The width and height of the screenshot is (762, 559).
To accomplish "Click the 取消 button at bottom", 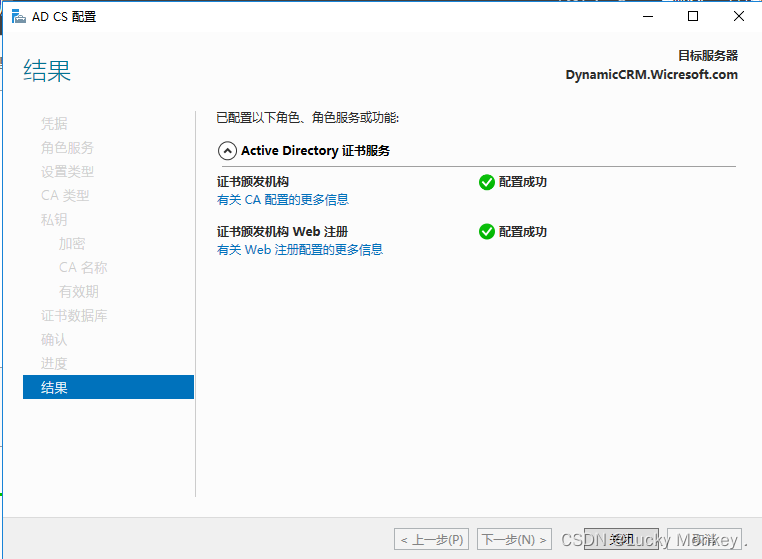I will (704, 539).
